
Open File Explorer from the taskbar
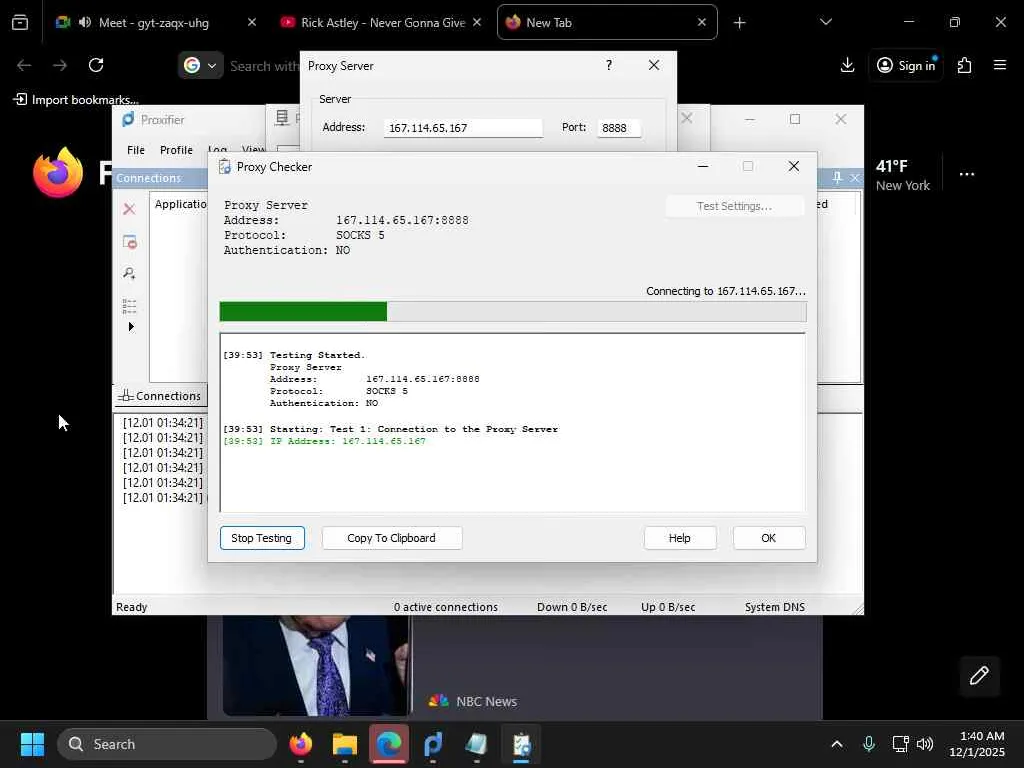[345, 744]
